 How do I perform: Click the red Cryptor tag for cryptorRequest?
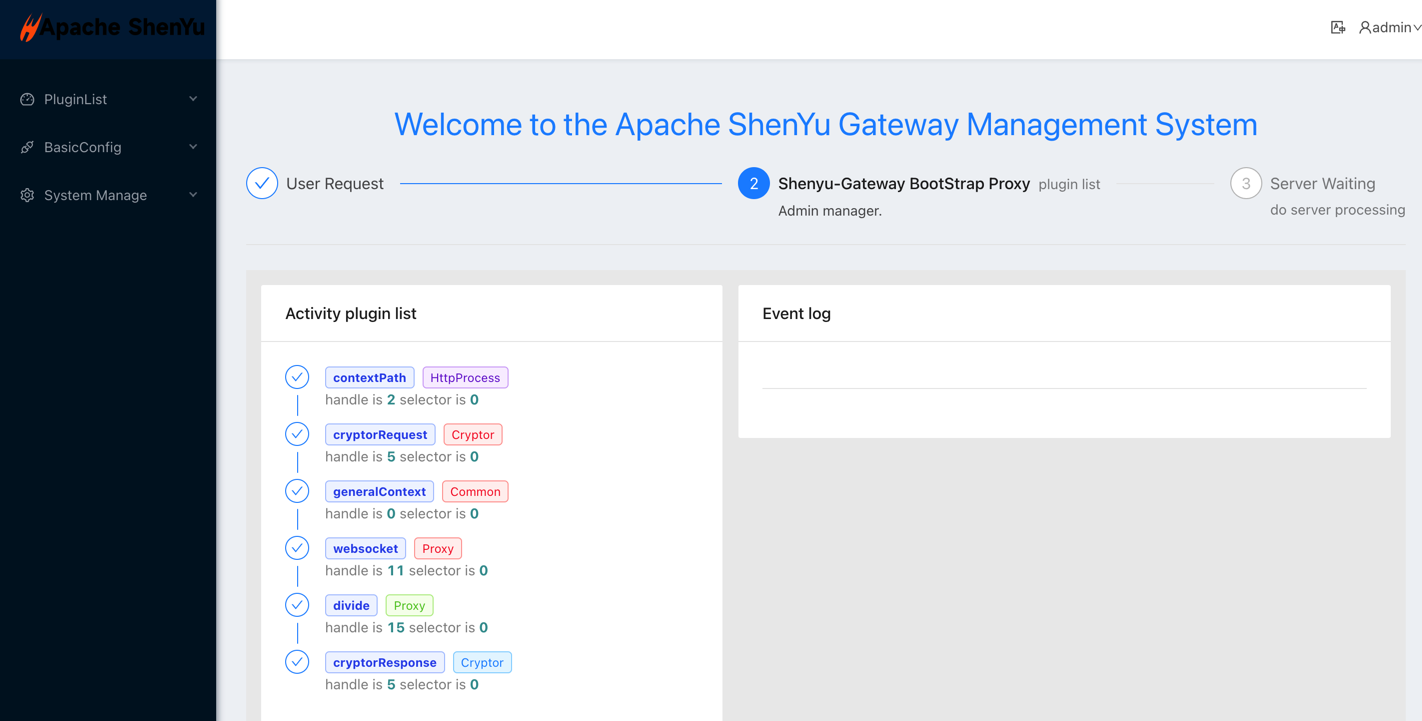[473, 435]
